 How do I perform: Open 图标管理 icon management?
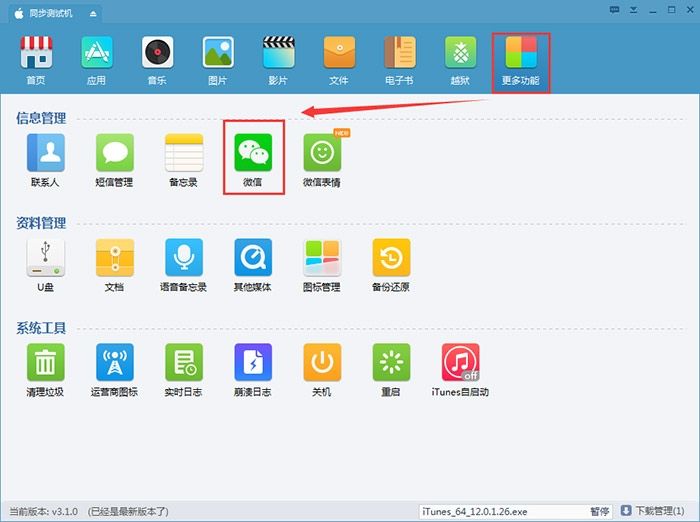(322, 258)
